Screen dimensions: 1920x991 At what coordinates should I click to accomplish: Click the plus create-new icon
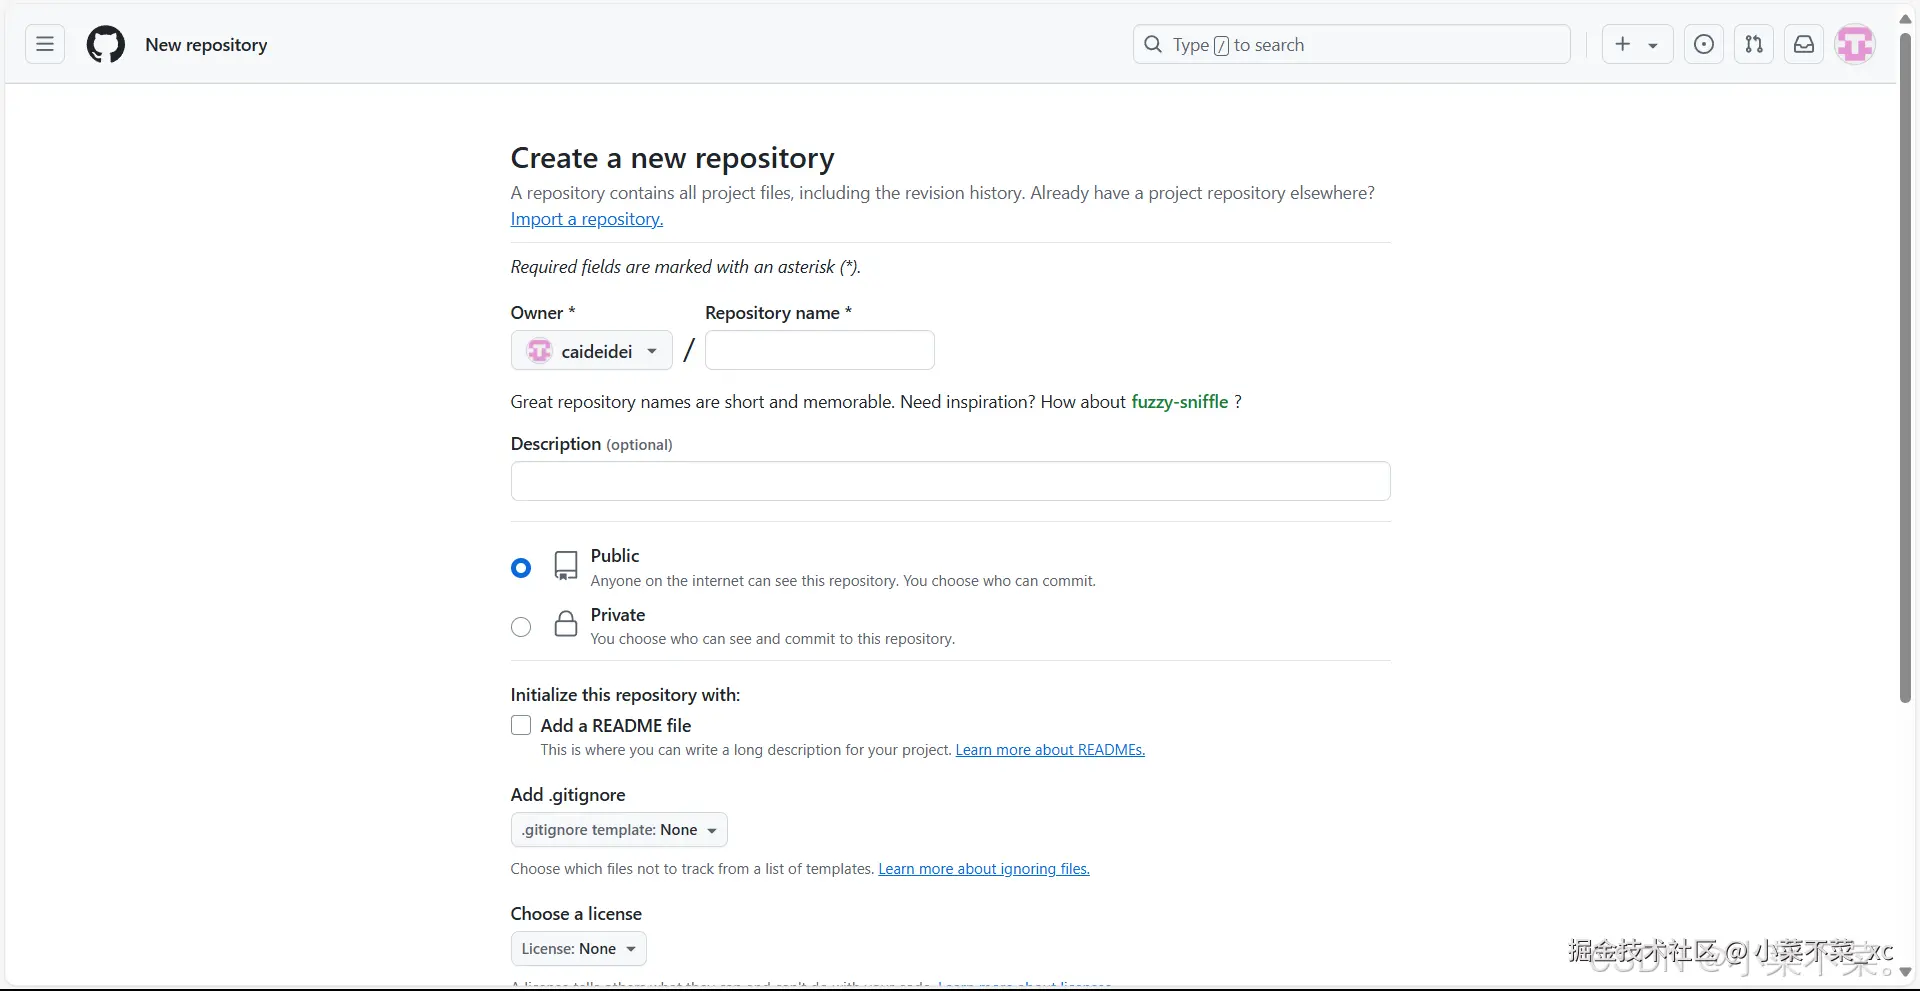[1623, 44]
